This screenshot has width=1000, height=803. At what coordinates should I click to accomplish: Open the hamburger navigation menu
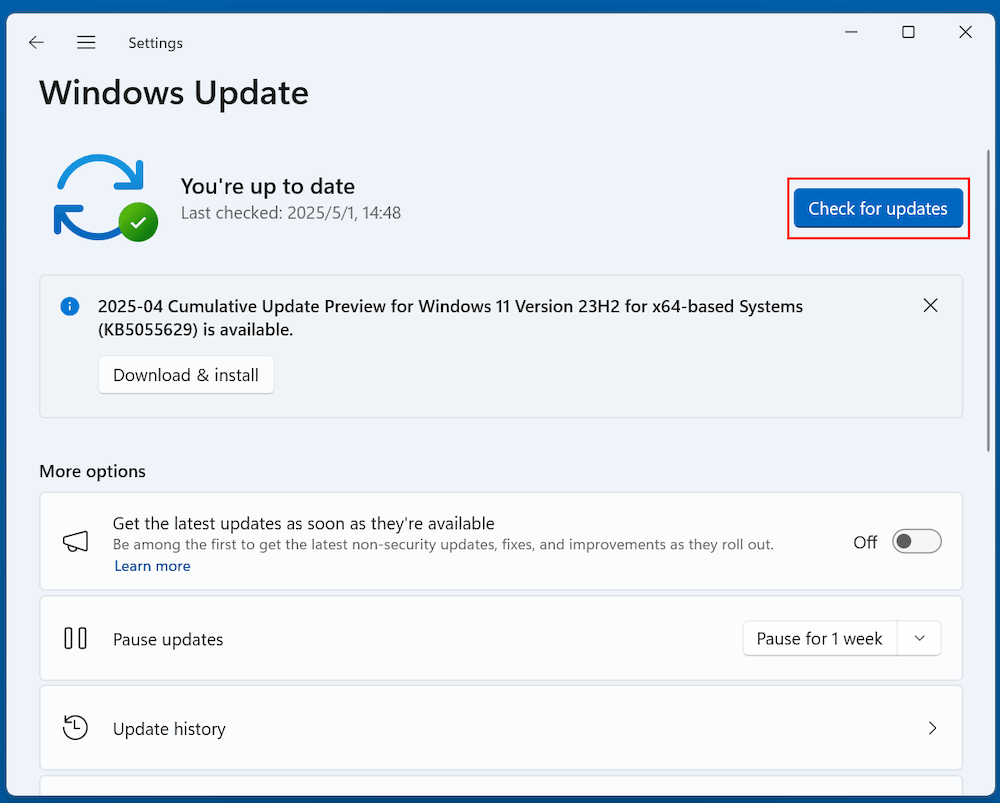[86, 43]
